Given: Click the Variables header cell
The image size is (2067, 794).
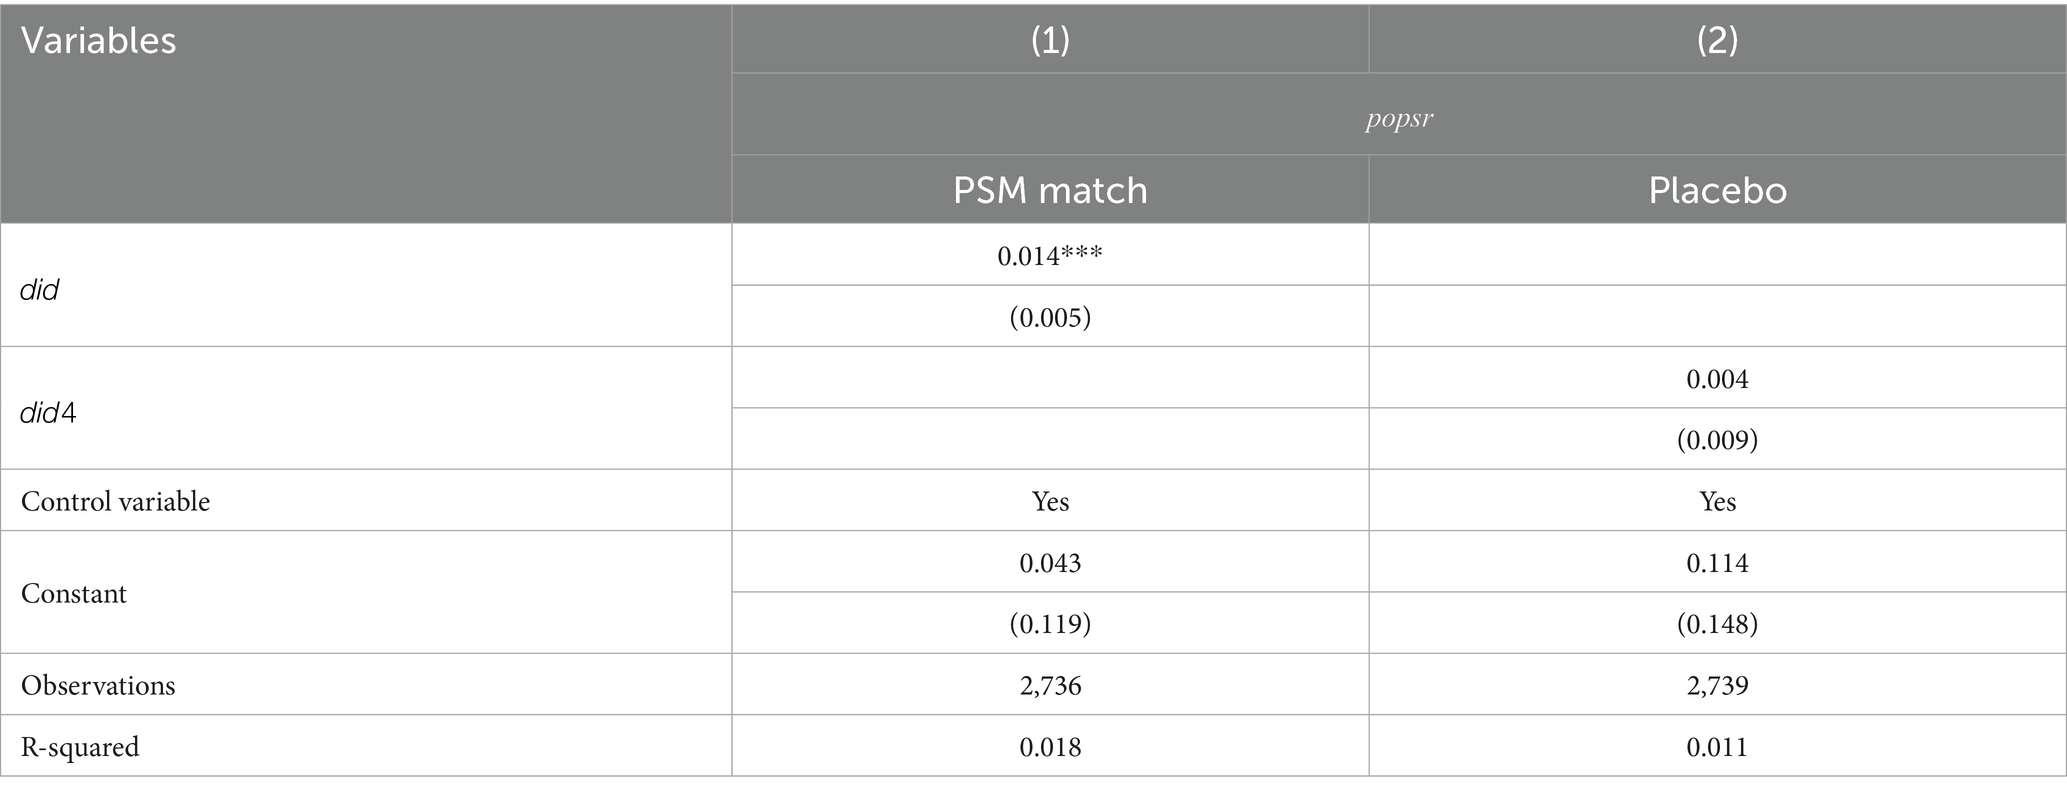Looking at the screenshot, I should (x=98, y=41).
